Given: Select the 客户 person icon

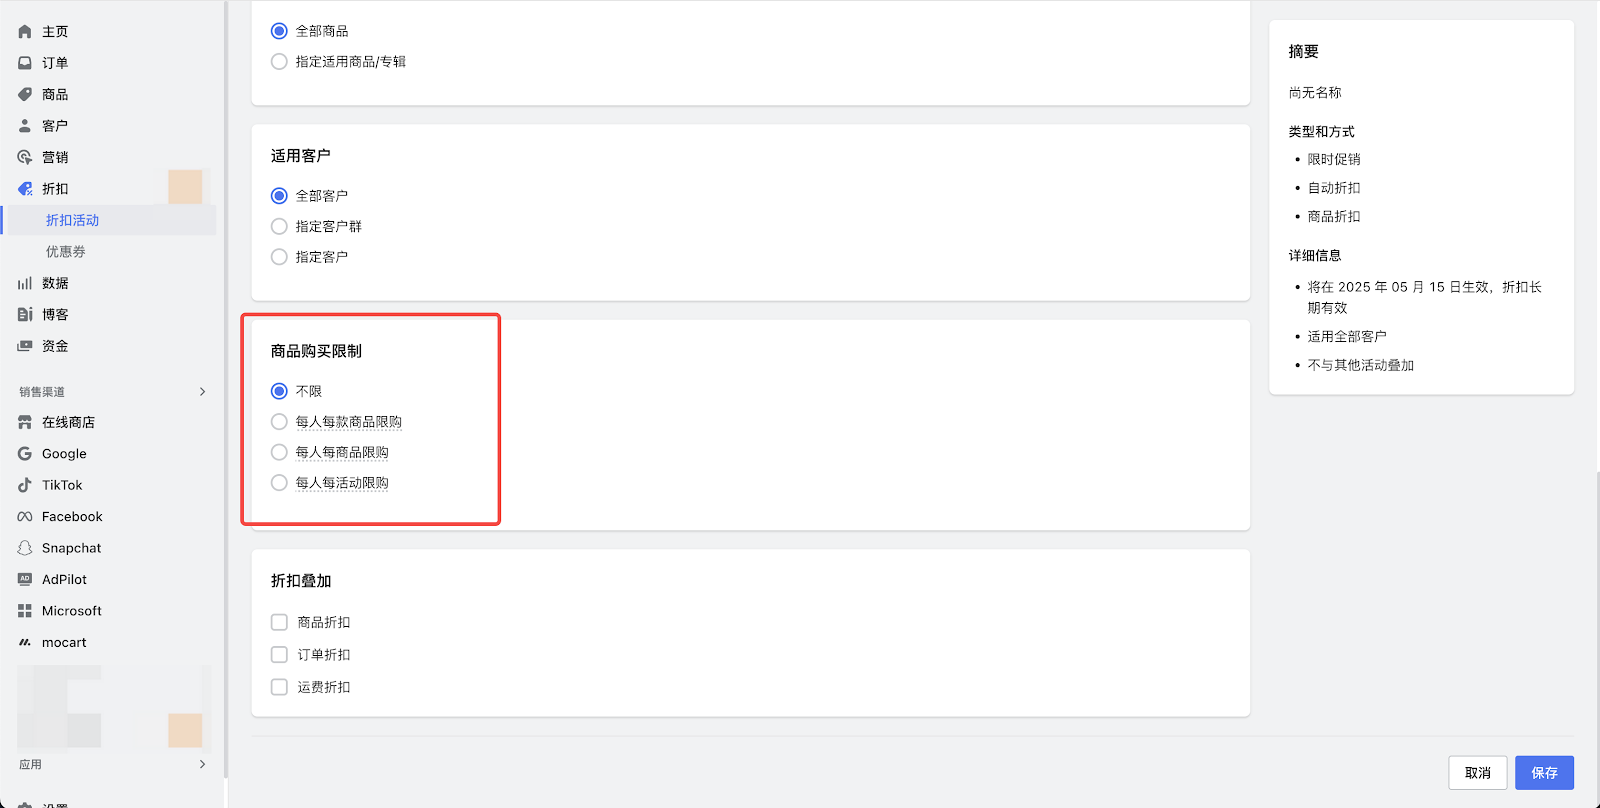Looking at the screenshot, I should [25, 126].
